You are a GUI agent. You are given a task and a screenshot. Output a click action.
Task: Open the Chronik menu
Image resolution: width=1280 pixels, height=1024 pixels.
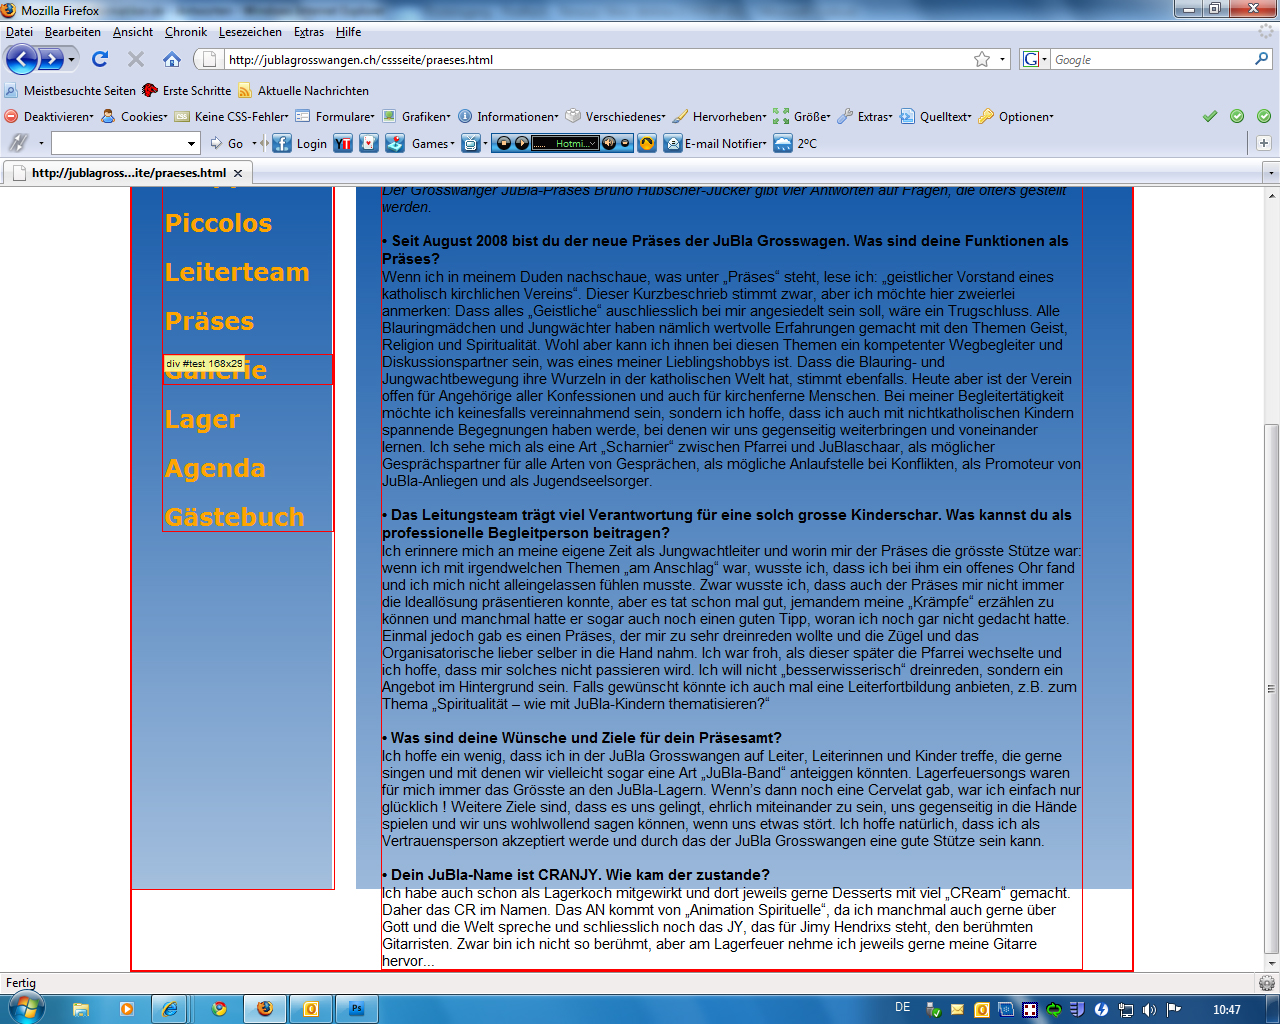pos(186,32)
